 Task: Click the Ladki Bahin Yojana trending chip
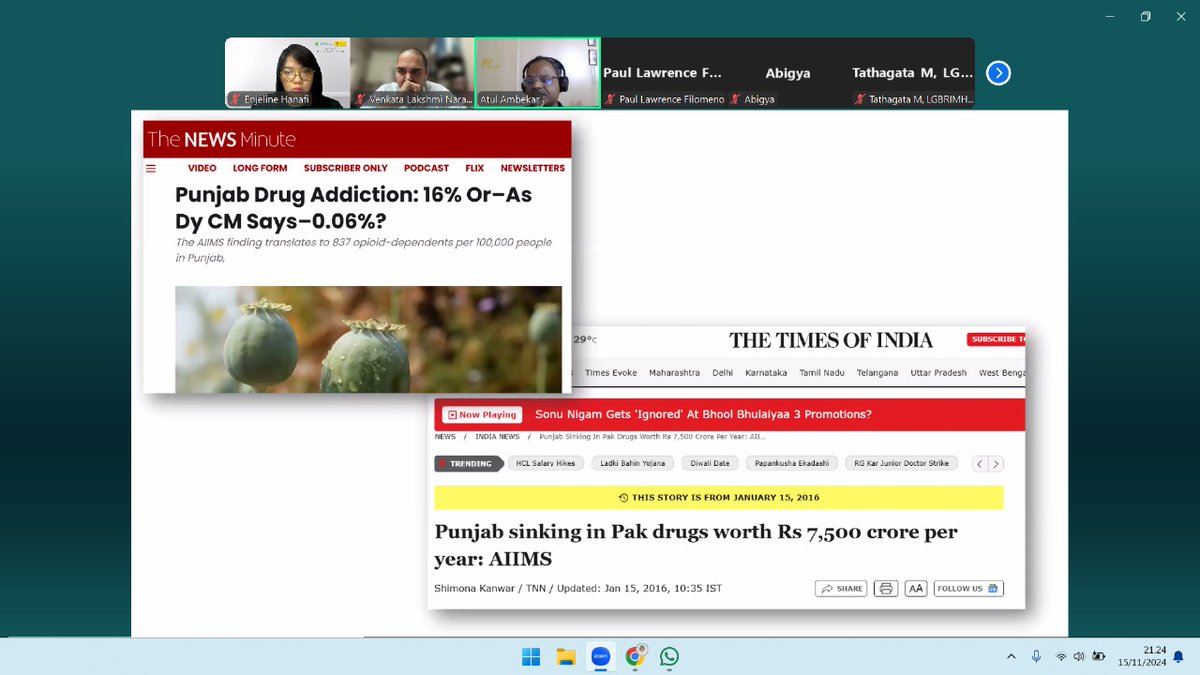click(632, 463)
